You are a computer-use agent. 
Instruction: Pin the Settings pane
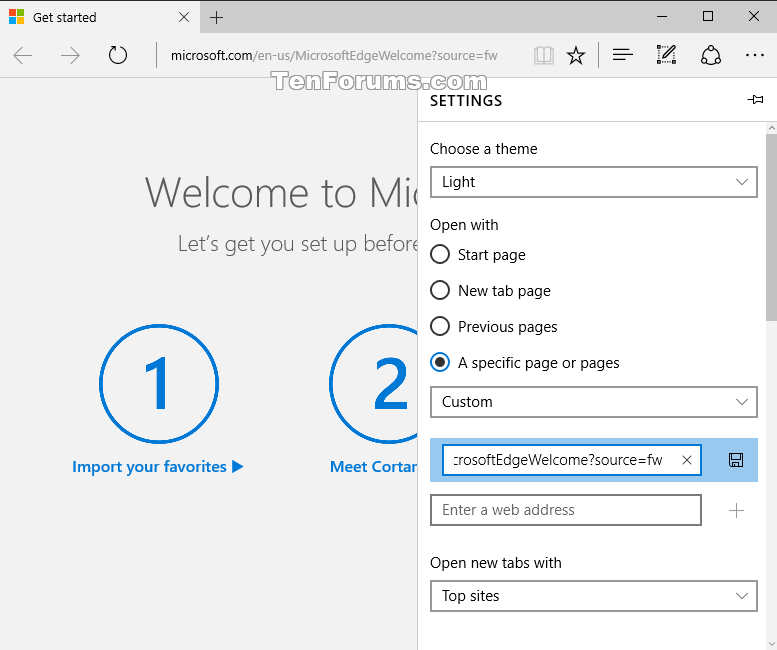coord(755,100)
